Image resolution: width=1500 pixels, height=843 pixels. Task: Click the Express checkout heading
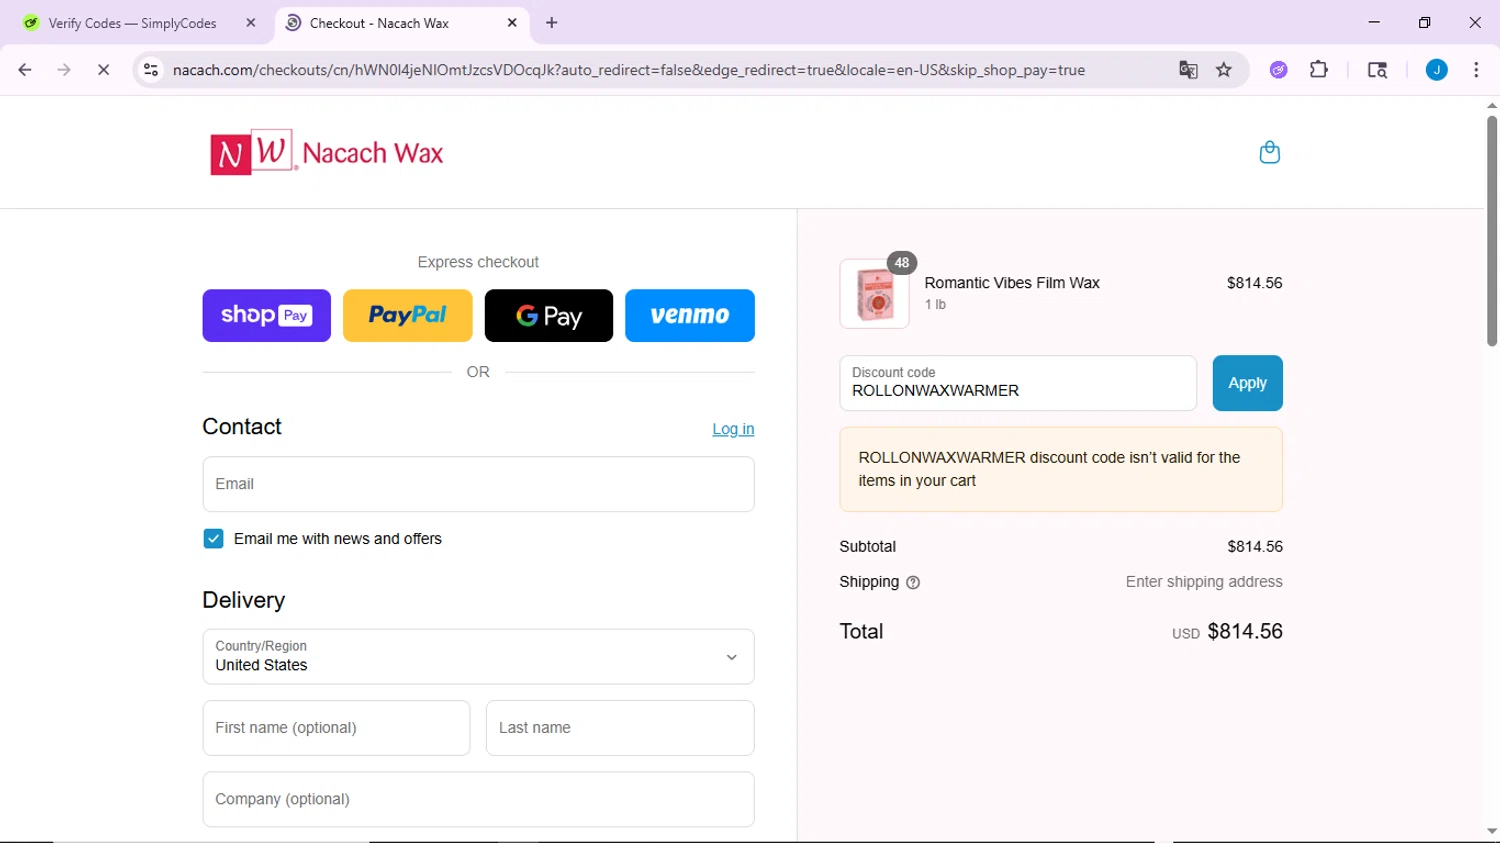pos(478,262)
